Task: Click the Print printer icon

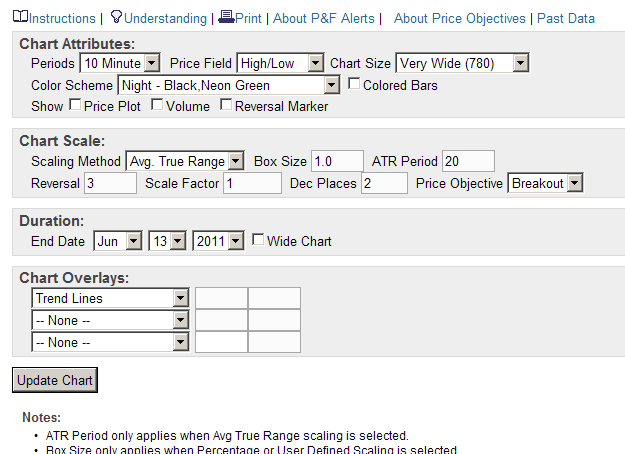Action: (x=226, y=18)
